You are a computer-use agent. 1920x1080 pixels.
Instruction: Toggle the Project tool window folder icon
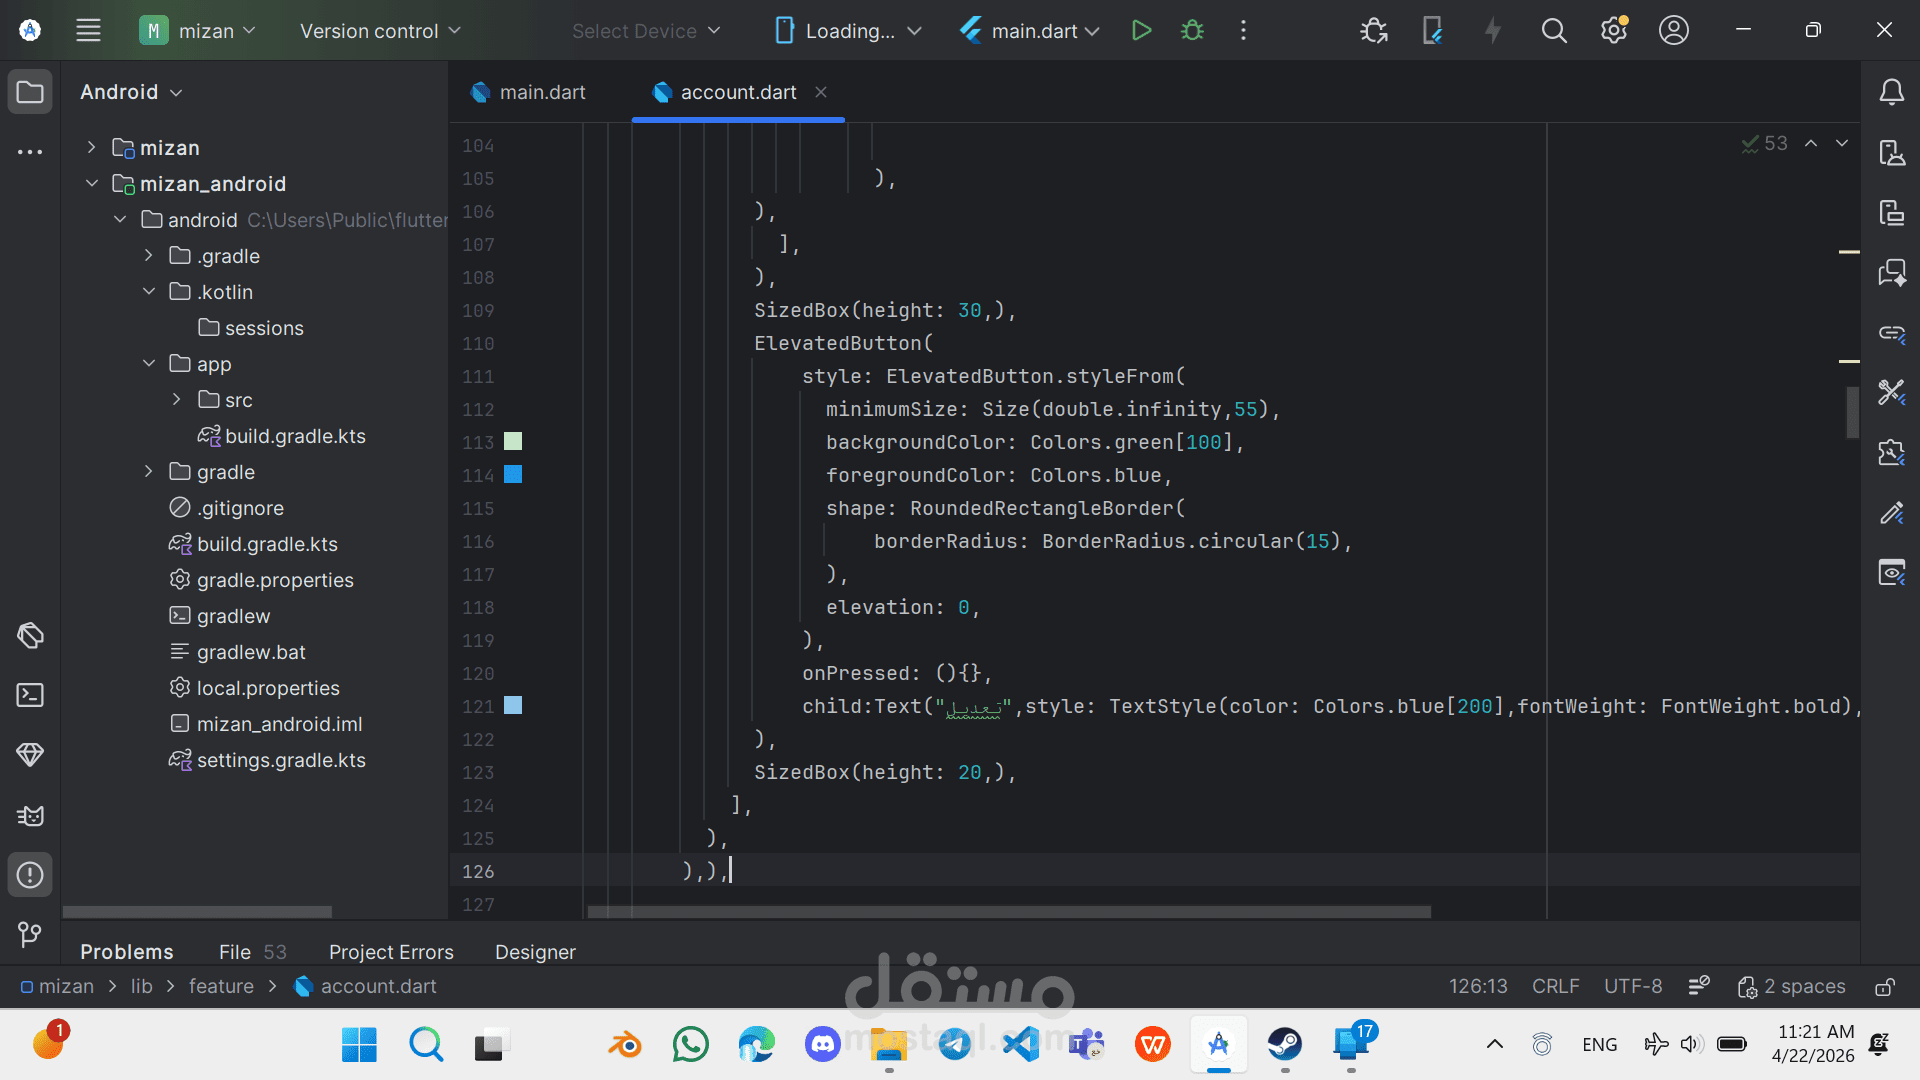pyautogui.click(x=30, y=93)
